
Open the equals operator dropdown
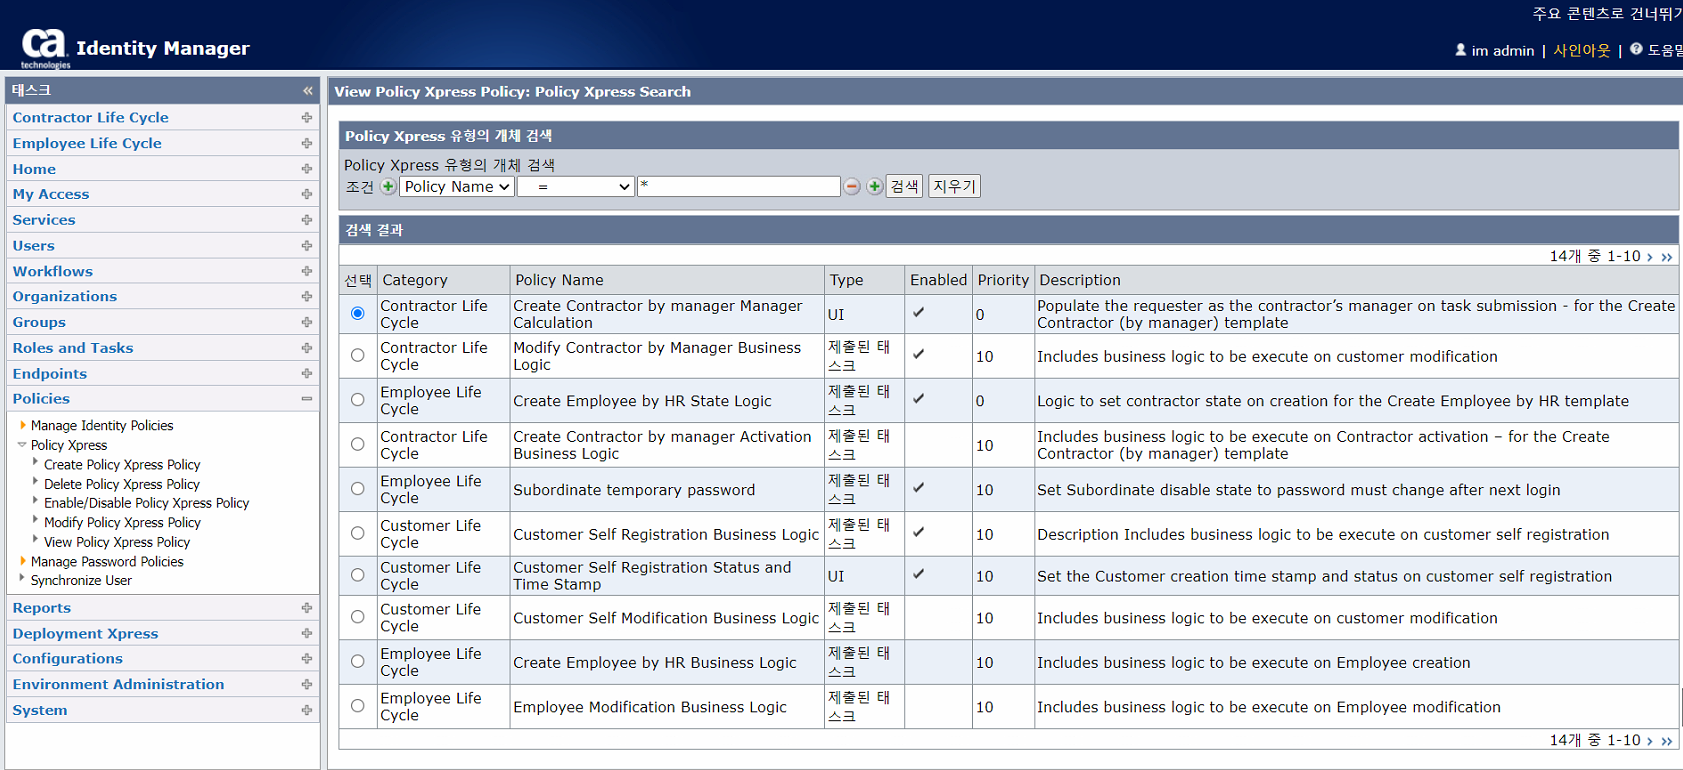576,187
